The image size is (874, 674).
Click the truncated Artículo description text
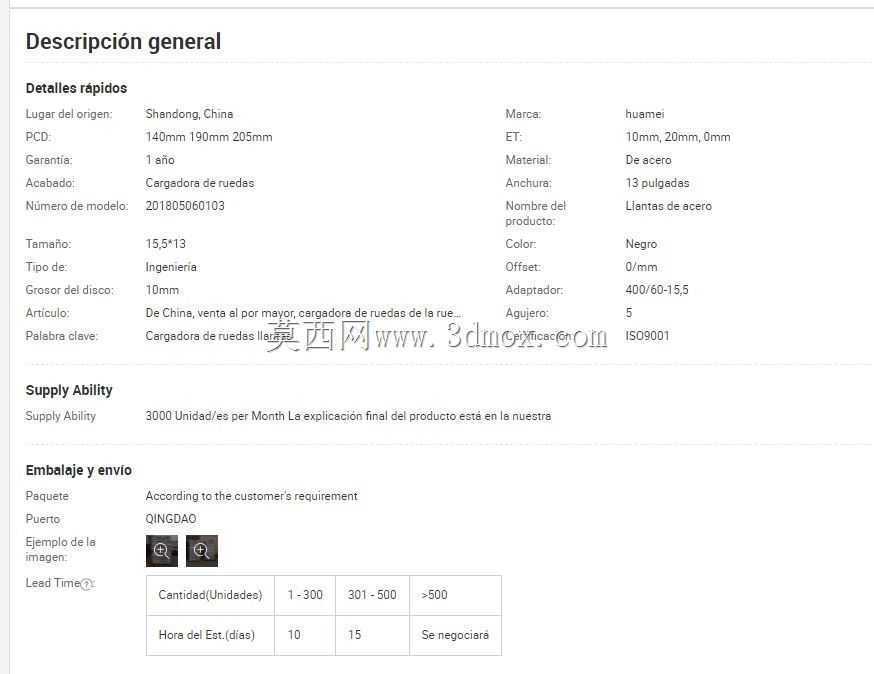point(303,313)
